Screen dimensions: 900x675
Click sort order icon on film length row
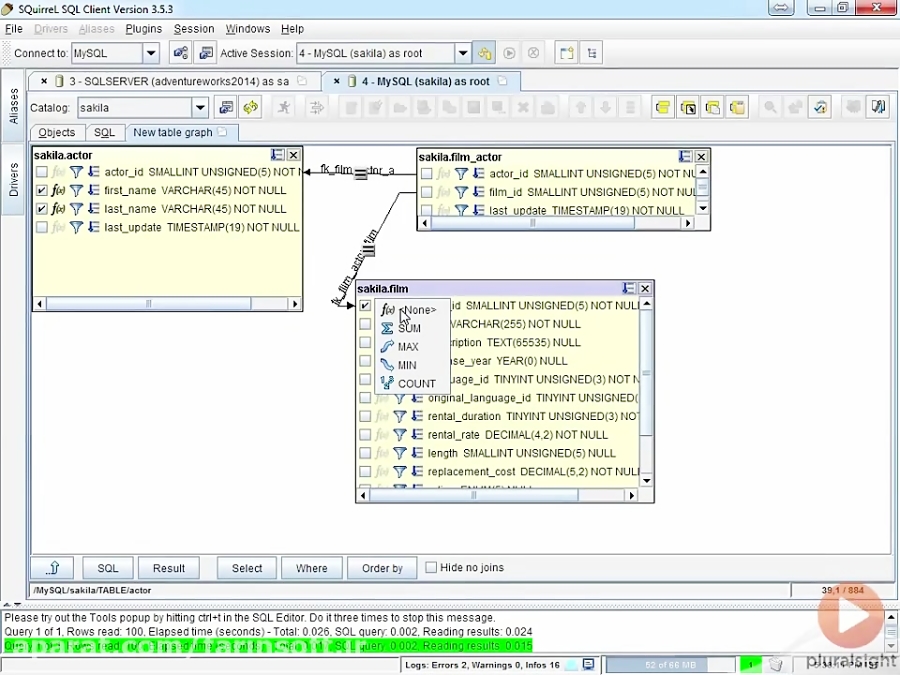coord(417,453)
